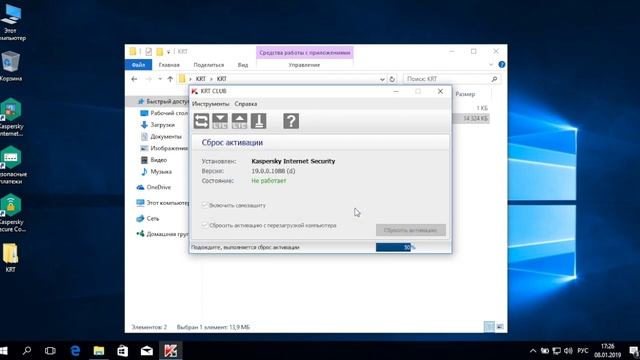Open the Windows Start menu
The width and height of the screenshot is (640, 360).
coord(4,351)
